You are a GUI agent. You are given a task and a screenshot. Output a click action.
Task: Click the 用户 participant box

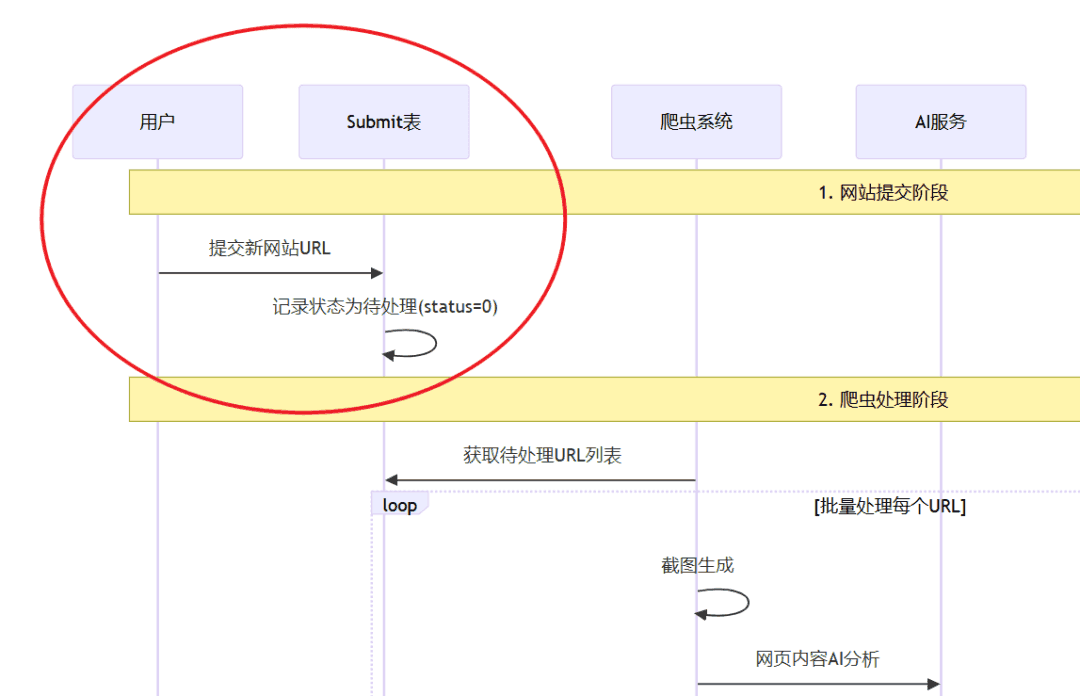(157, 122)
